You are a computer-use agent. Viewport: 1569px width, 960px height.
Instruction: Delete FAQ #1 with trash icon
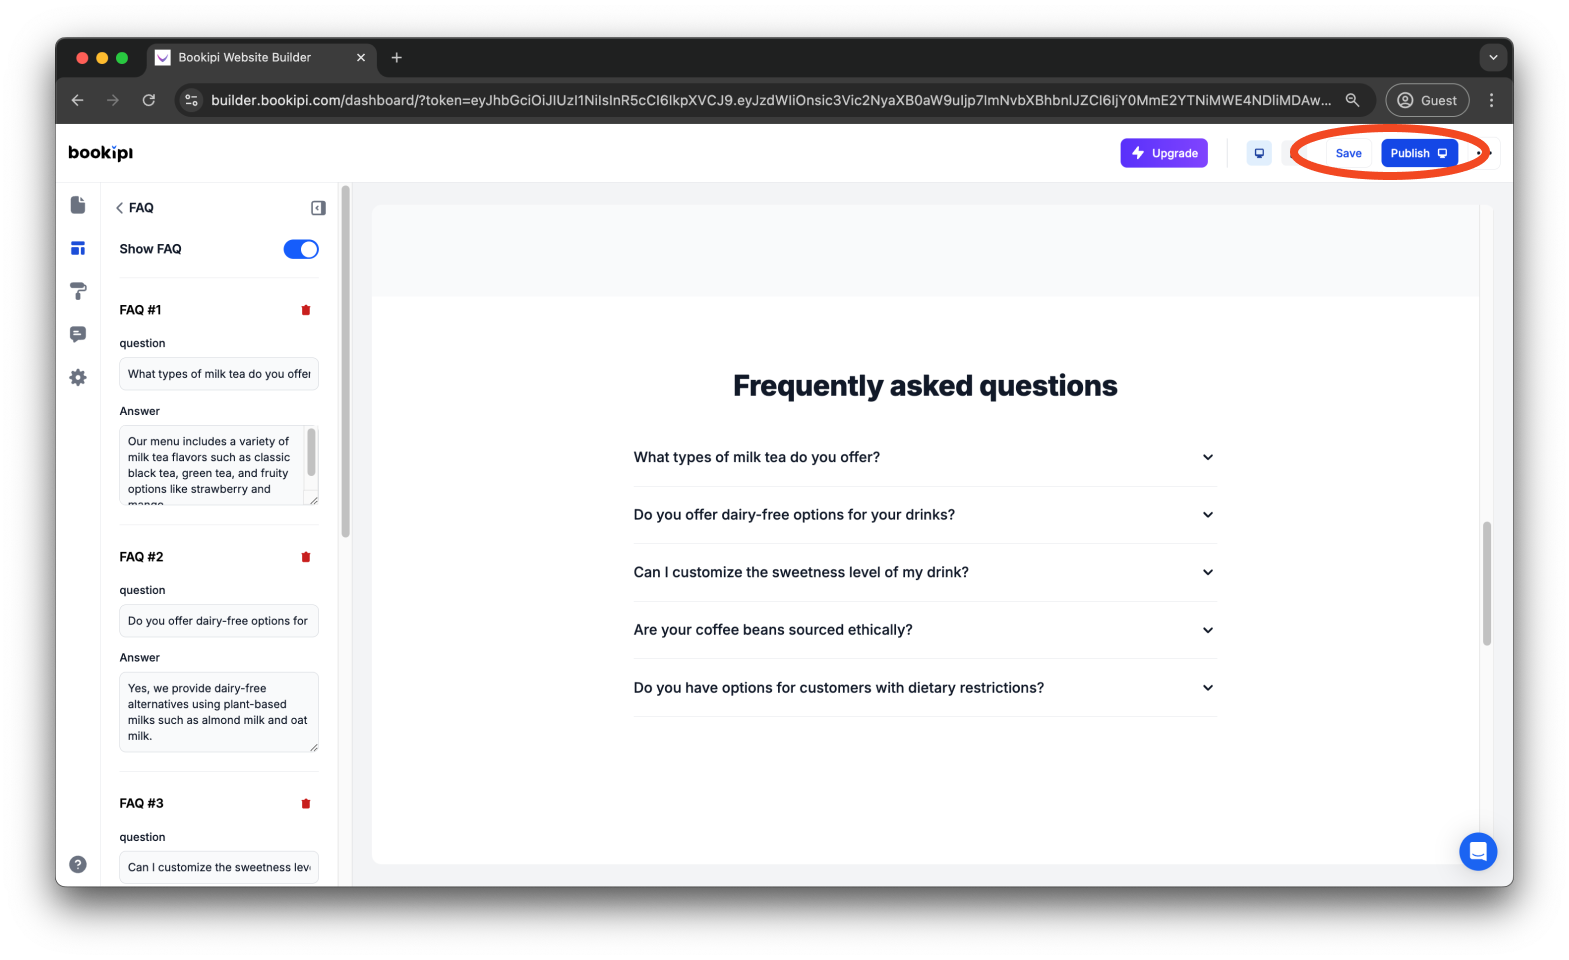[306, 310]
